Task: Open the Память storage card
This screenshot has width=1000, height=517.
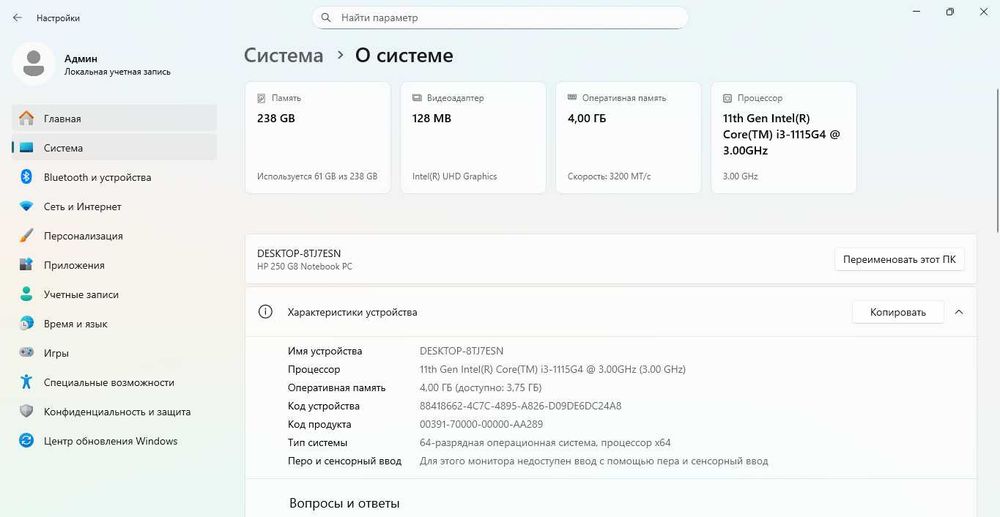Action: tap(317, 137)
